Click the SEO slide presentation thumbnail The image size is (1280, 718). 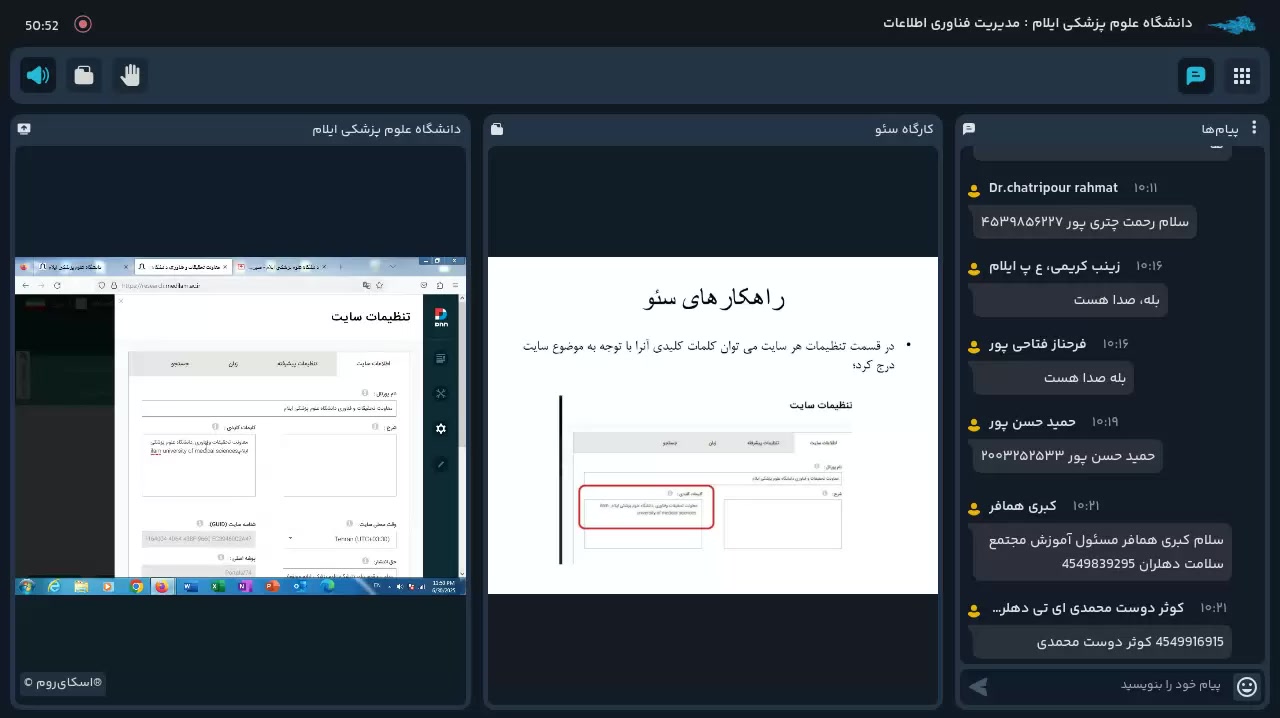click(713, 425)
